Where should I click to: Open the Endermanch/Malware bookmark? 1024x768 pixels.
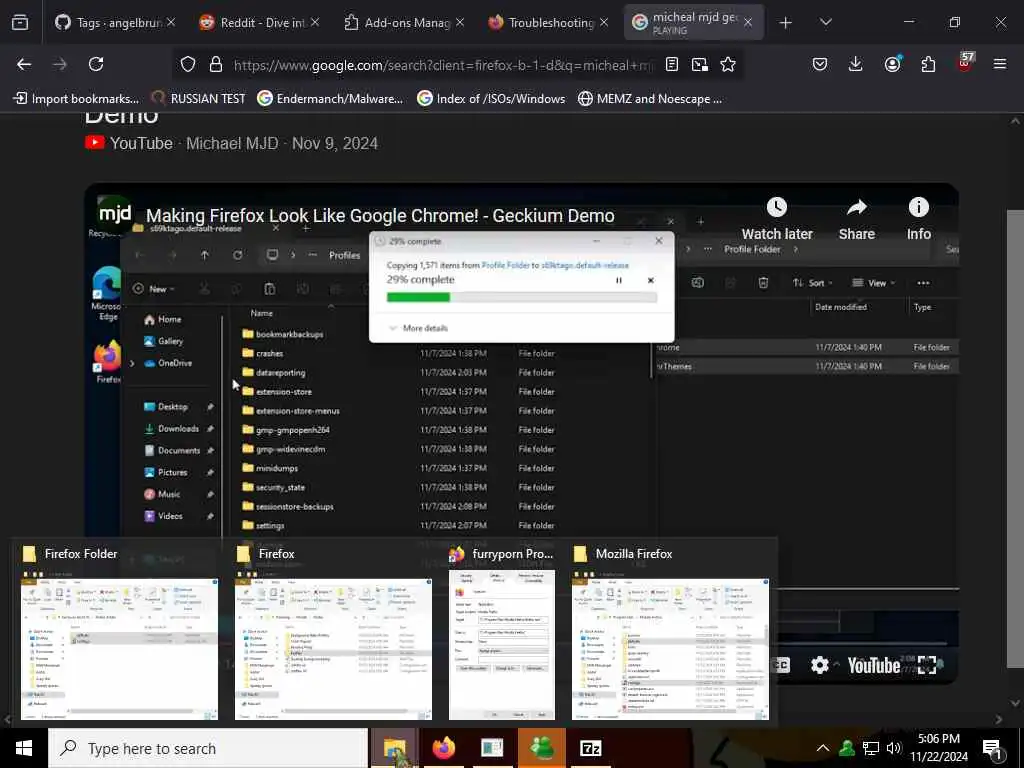click(330, 99)
